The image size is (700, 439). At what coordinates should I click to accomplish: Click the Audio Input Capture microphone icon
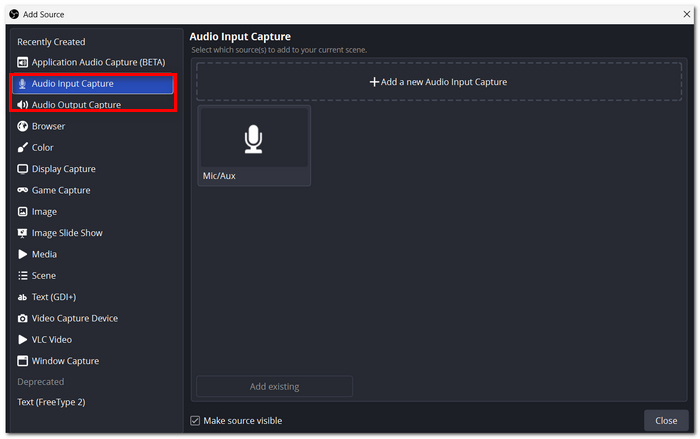click(22, 84)
